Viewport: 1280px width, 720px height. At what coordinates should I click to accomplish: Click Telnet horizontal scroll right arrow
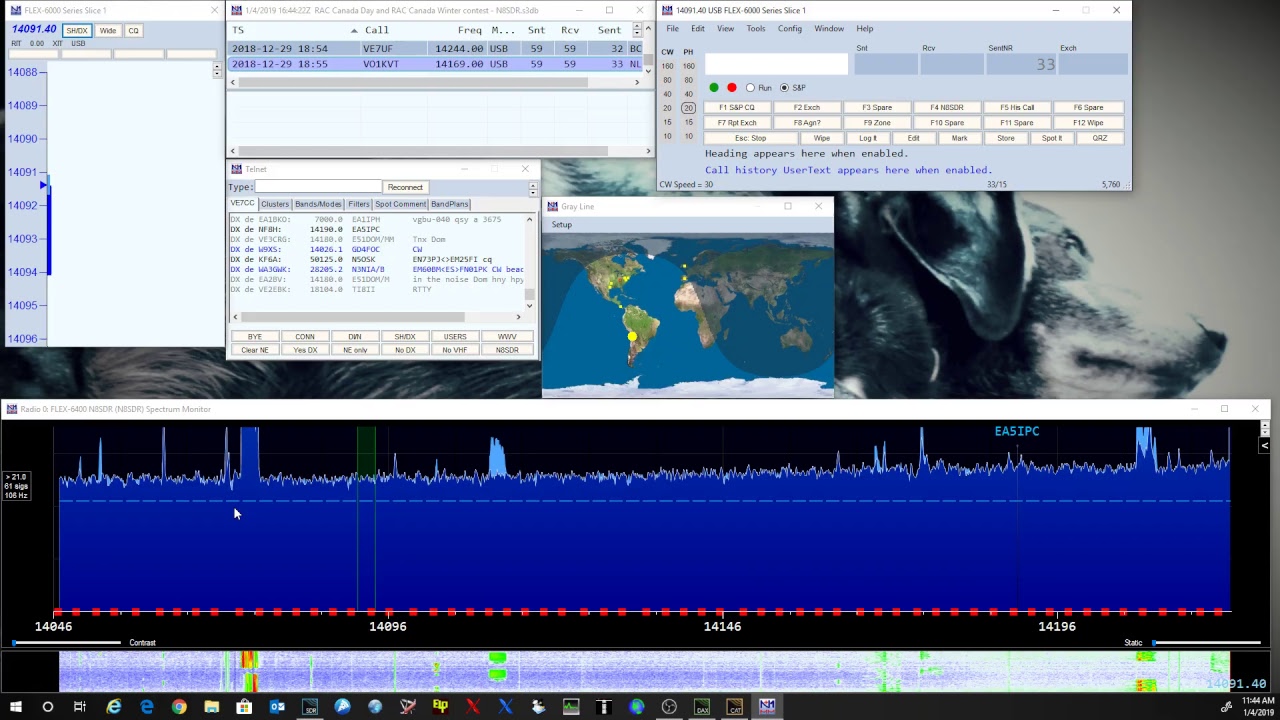[x=518, y=317]
